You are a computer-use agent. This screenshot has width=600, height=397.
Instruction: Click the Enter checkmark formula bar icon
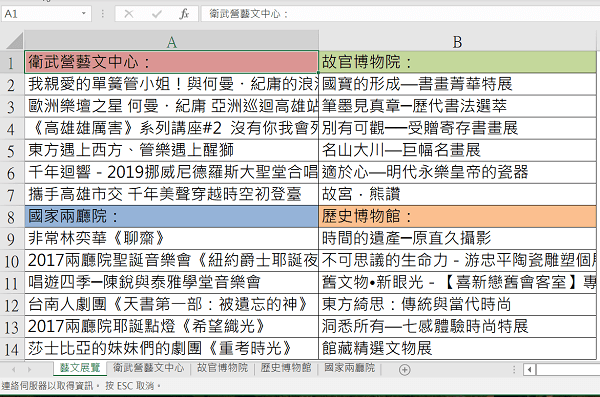click(157, 14)
